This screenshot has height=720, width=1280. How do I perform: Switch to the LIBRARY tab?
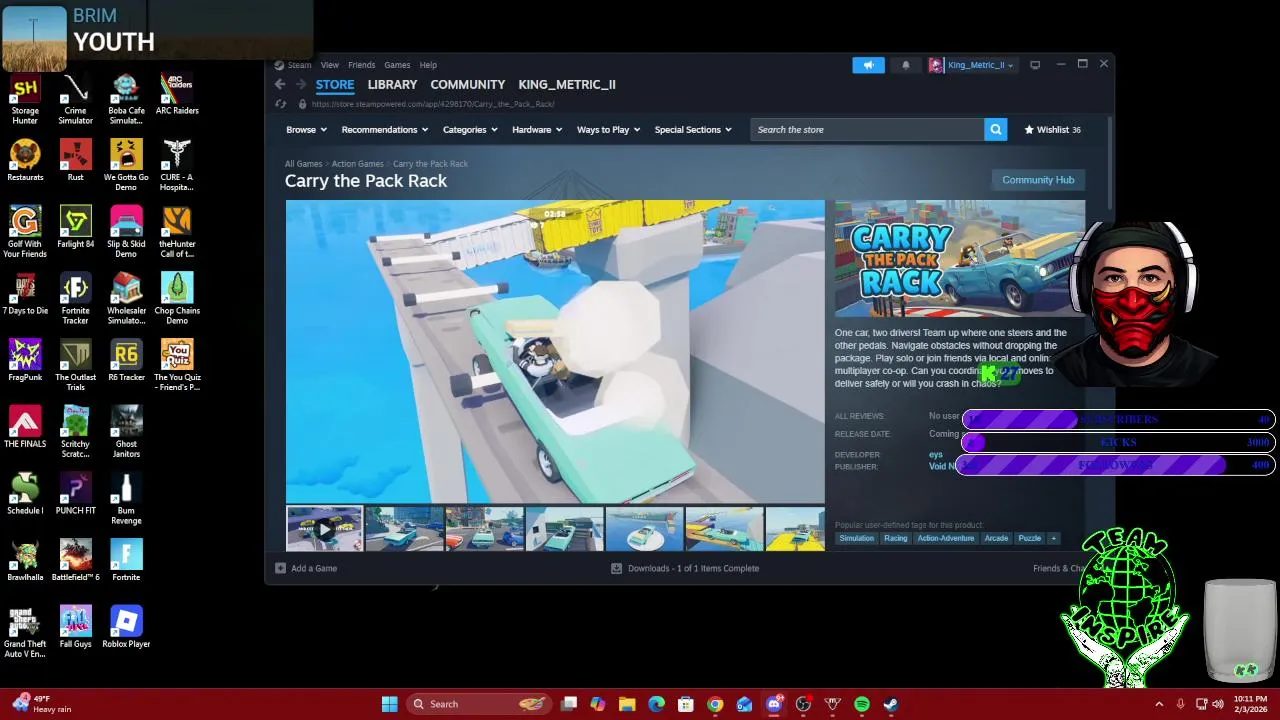tap(392, 85)
